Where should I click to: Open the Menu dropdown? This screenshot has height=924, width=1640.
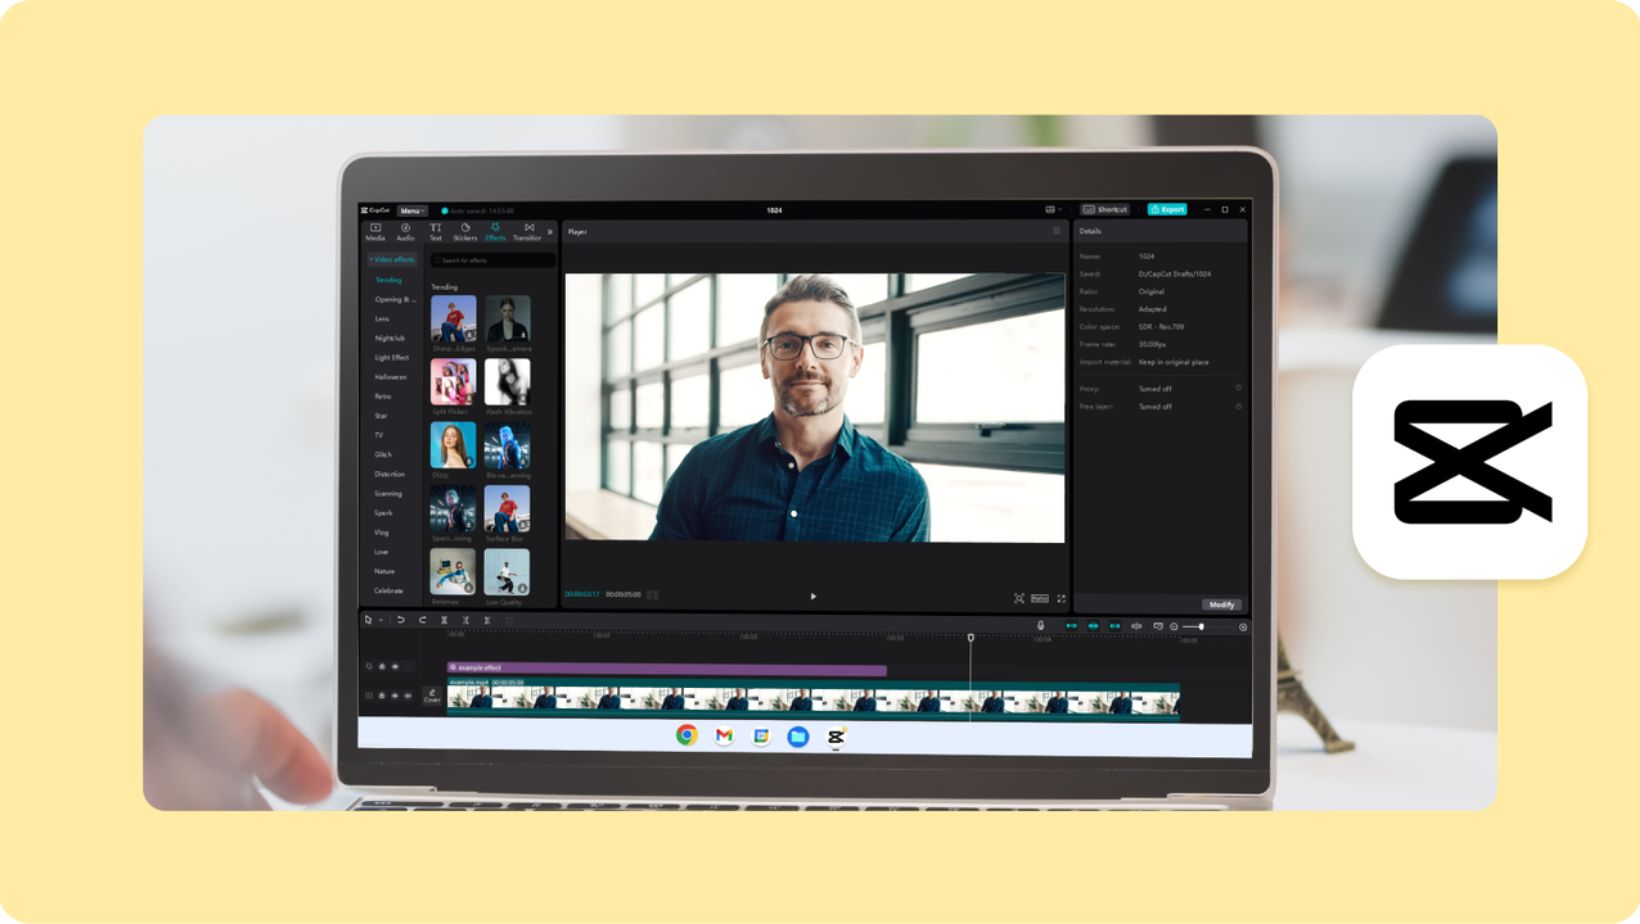coord(410,210)
